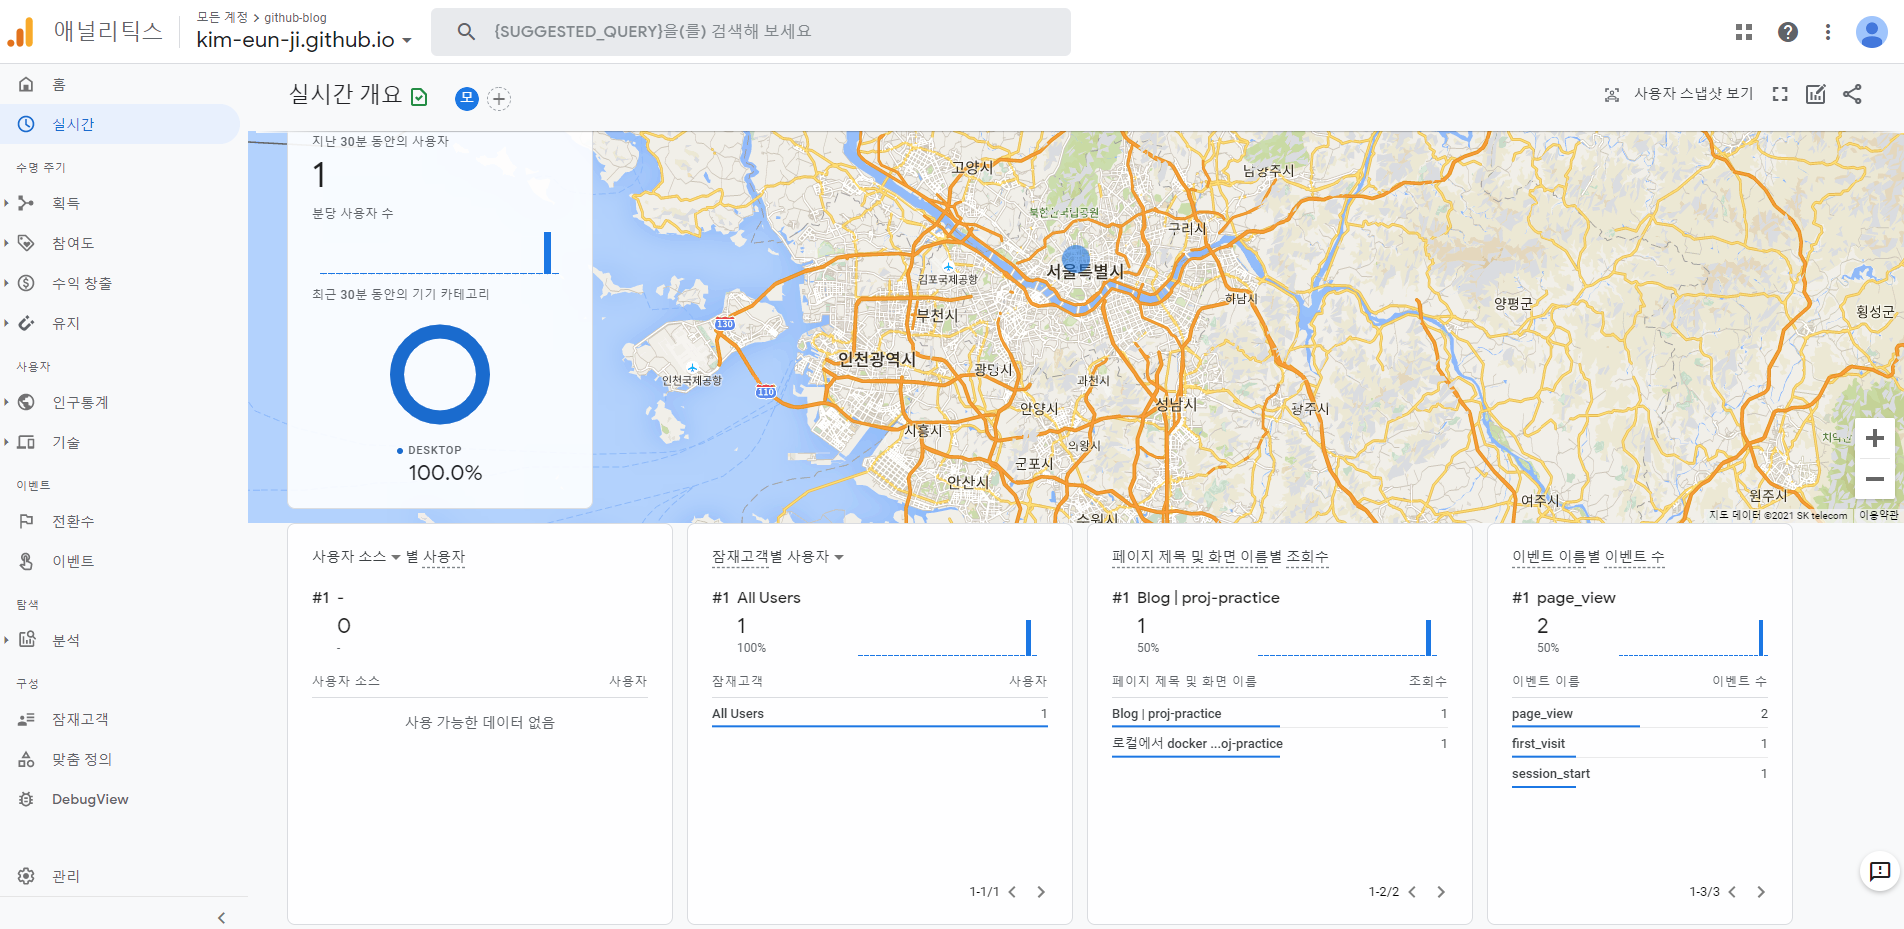Viewport: 1904px width, 929px height.
Task: Click the view user snapshot button
Action: tap(1679, 94)
